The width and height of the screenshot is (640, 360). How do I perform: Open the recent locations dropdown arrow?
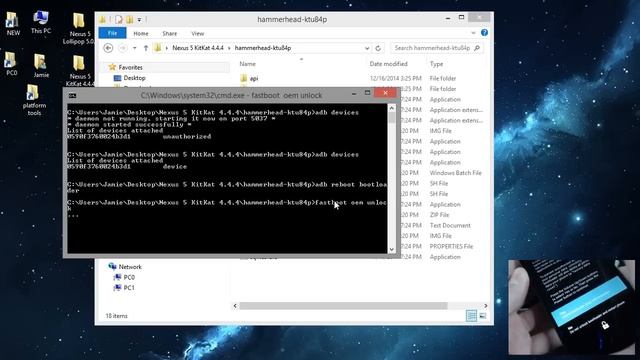[x=135, y=48]
